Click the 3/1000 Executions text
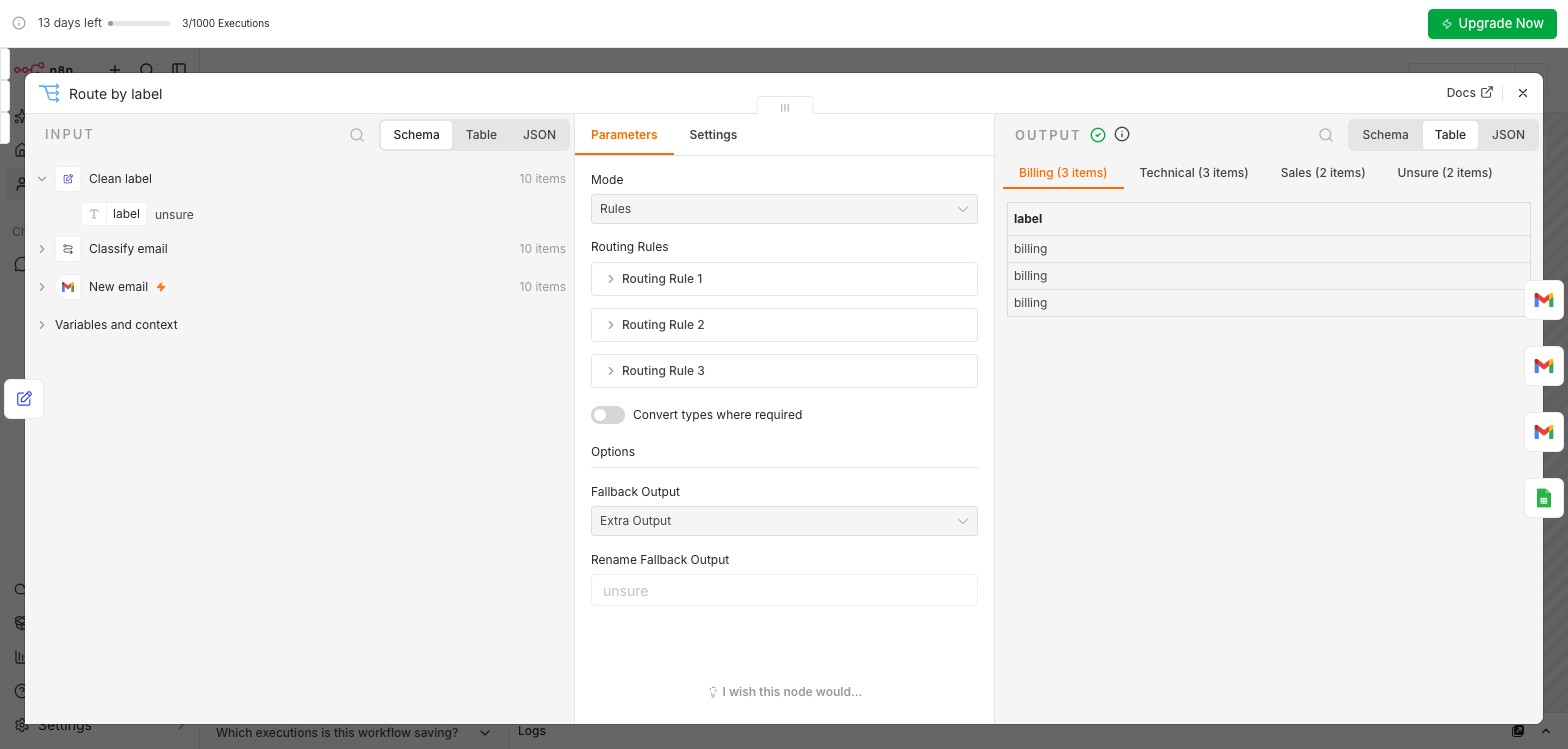 coord(225,23)
